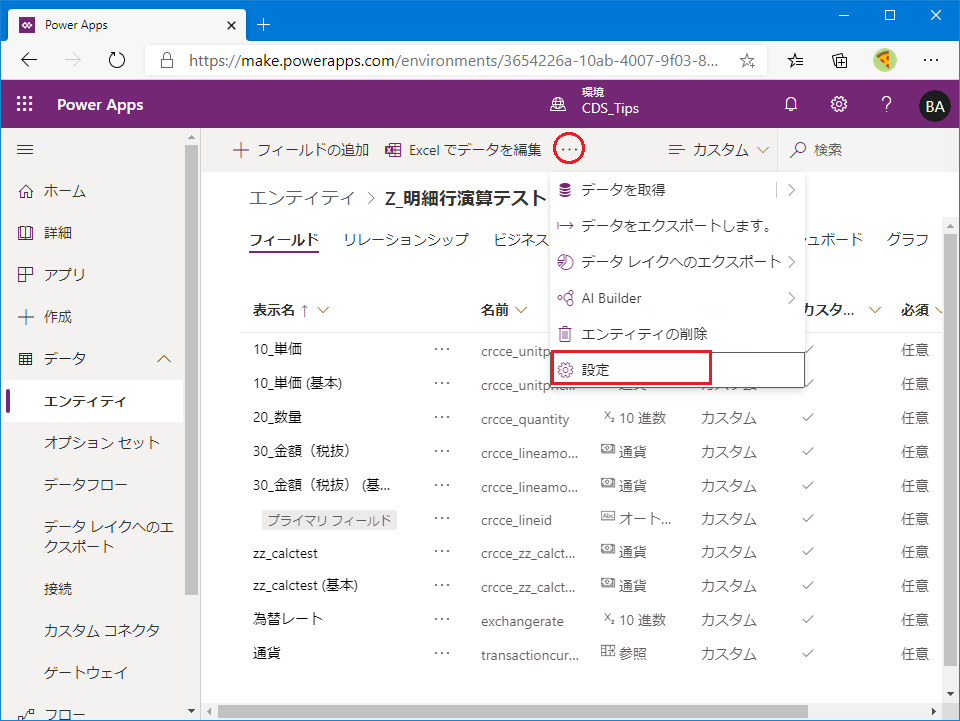Open データフロー in sidebar
Screen dimensions: 960x721
point(86,485)
